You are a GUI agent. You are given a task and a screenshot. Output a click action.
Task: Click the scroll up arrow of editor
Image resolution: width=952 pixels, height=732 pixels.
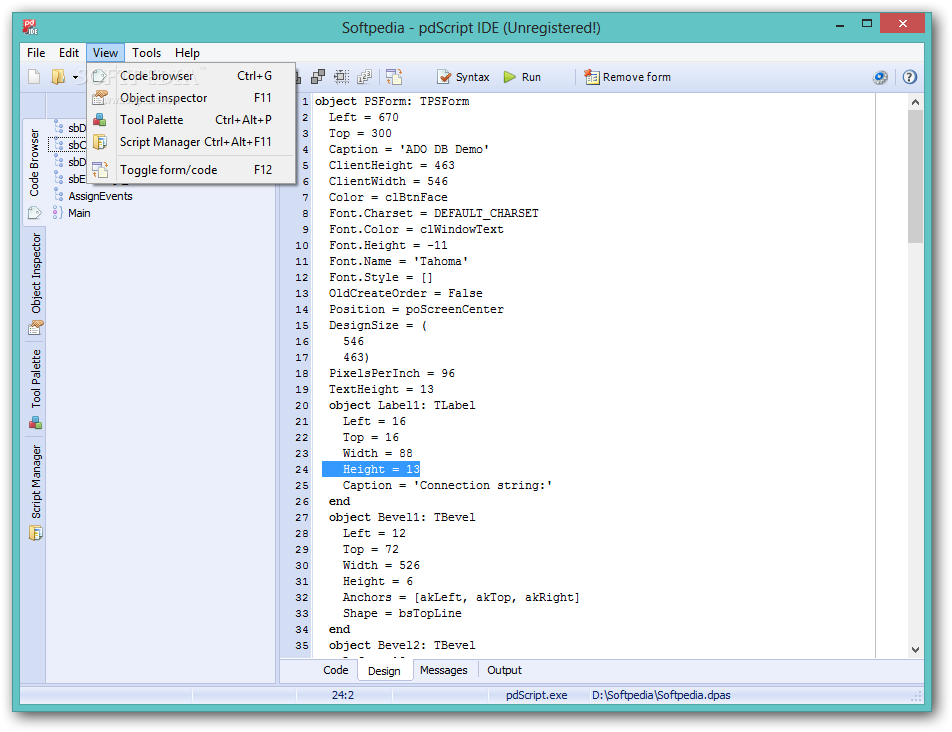point(915,103)
